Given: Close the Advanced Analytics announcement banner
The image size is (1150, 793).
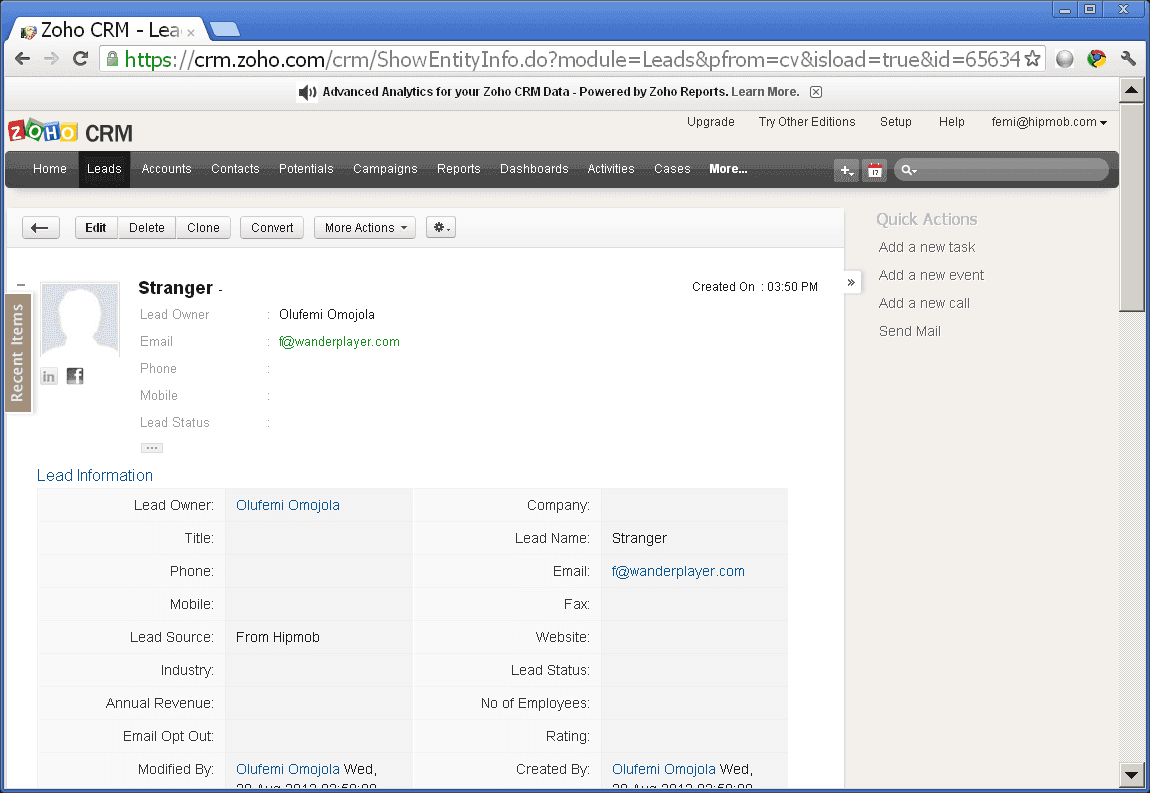Looking at the screenshot, I should [x=816, y=92].
